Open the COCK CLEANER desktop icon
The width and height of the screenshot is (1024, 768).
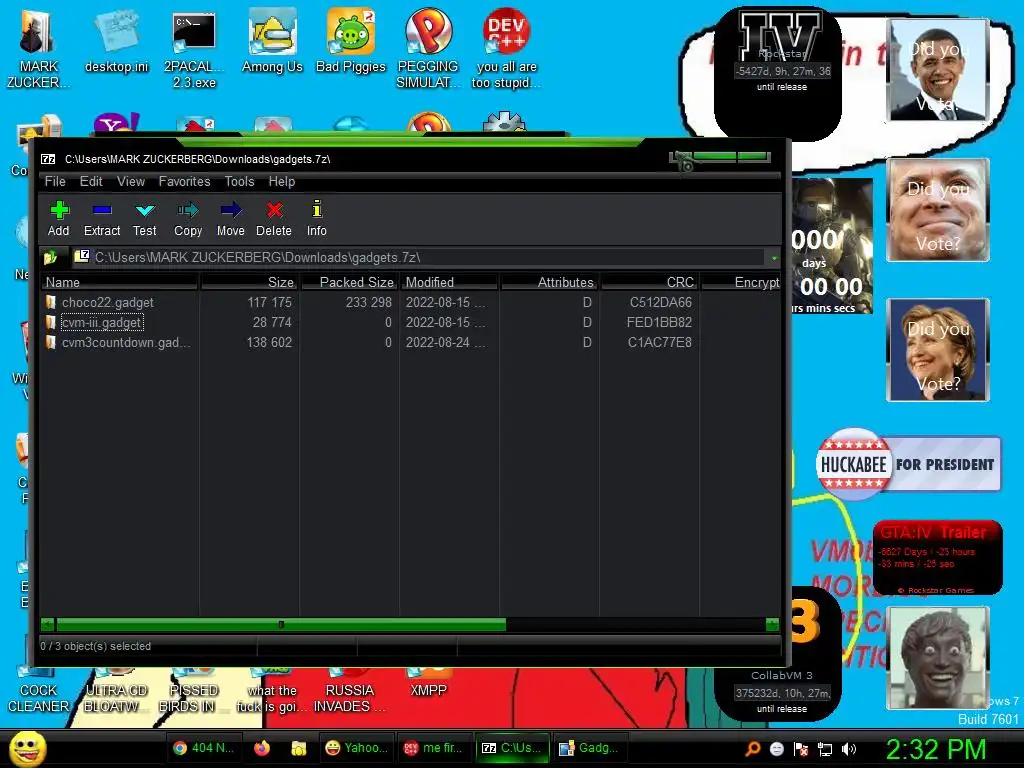[x=38, y=691]
